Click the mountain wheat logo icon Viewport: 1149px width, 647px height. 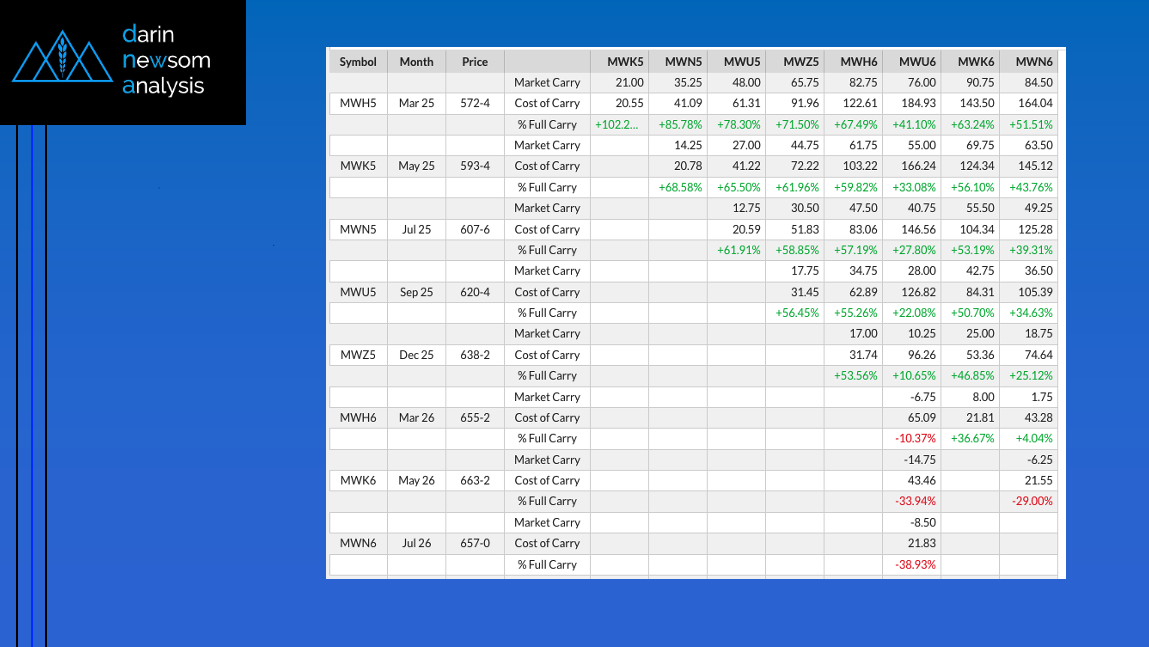click(x=62, y=61)
